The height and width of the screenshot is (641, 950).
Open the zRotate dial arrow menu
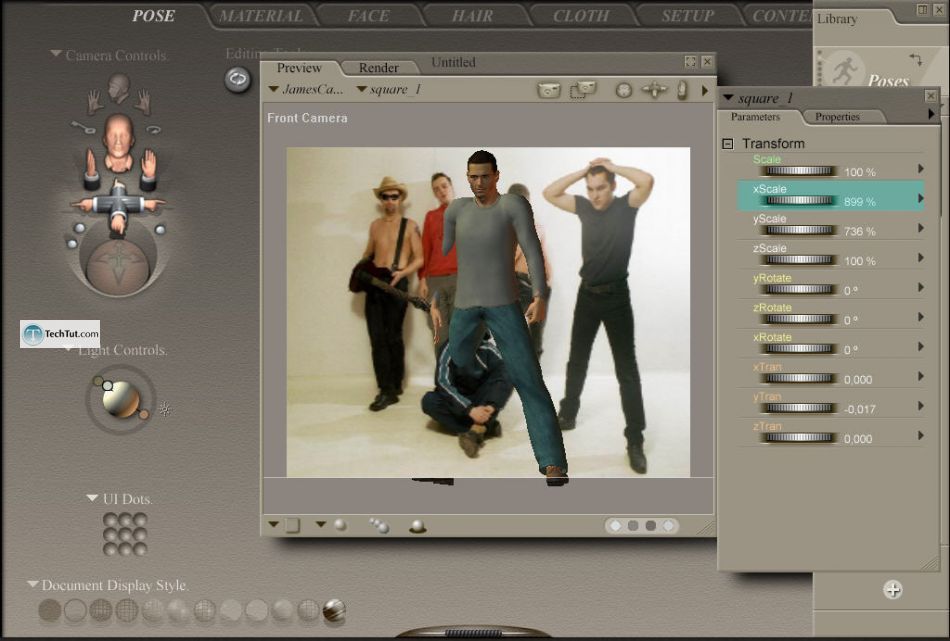(x=921, y=317)
